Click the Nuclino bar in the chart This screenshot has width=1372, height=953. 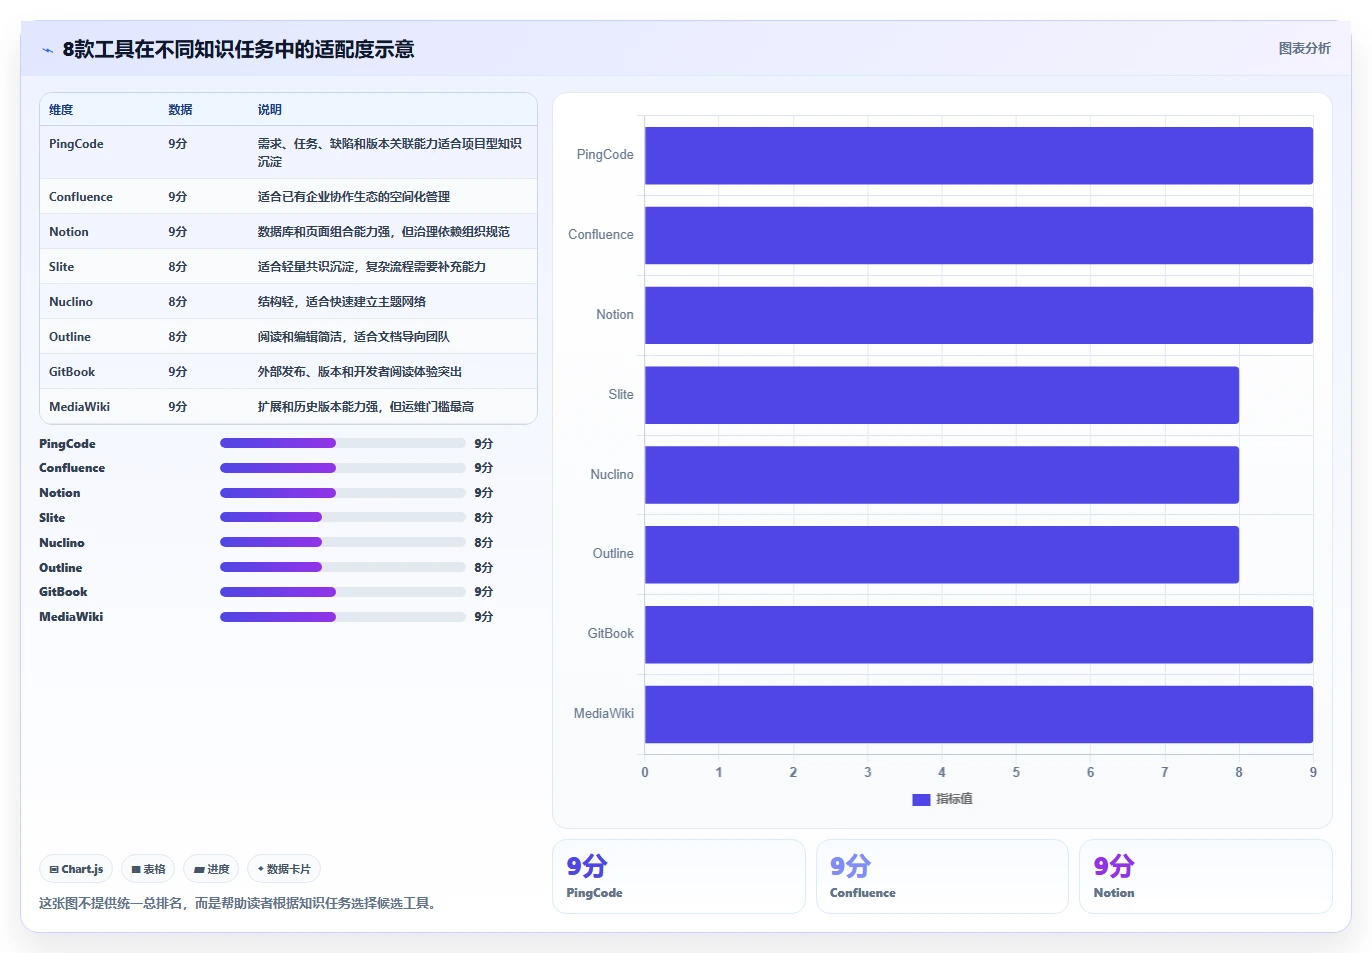941,474
